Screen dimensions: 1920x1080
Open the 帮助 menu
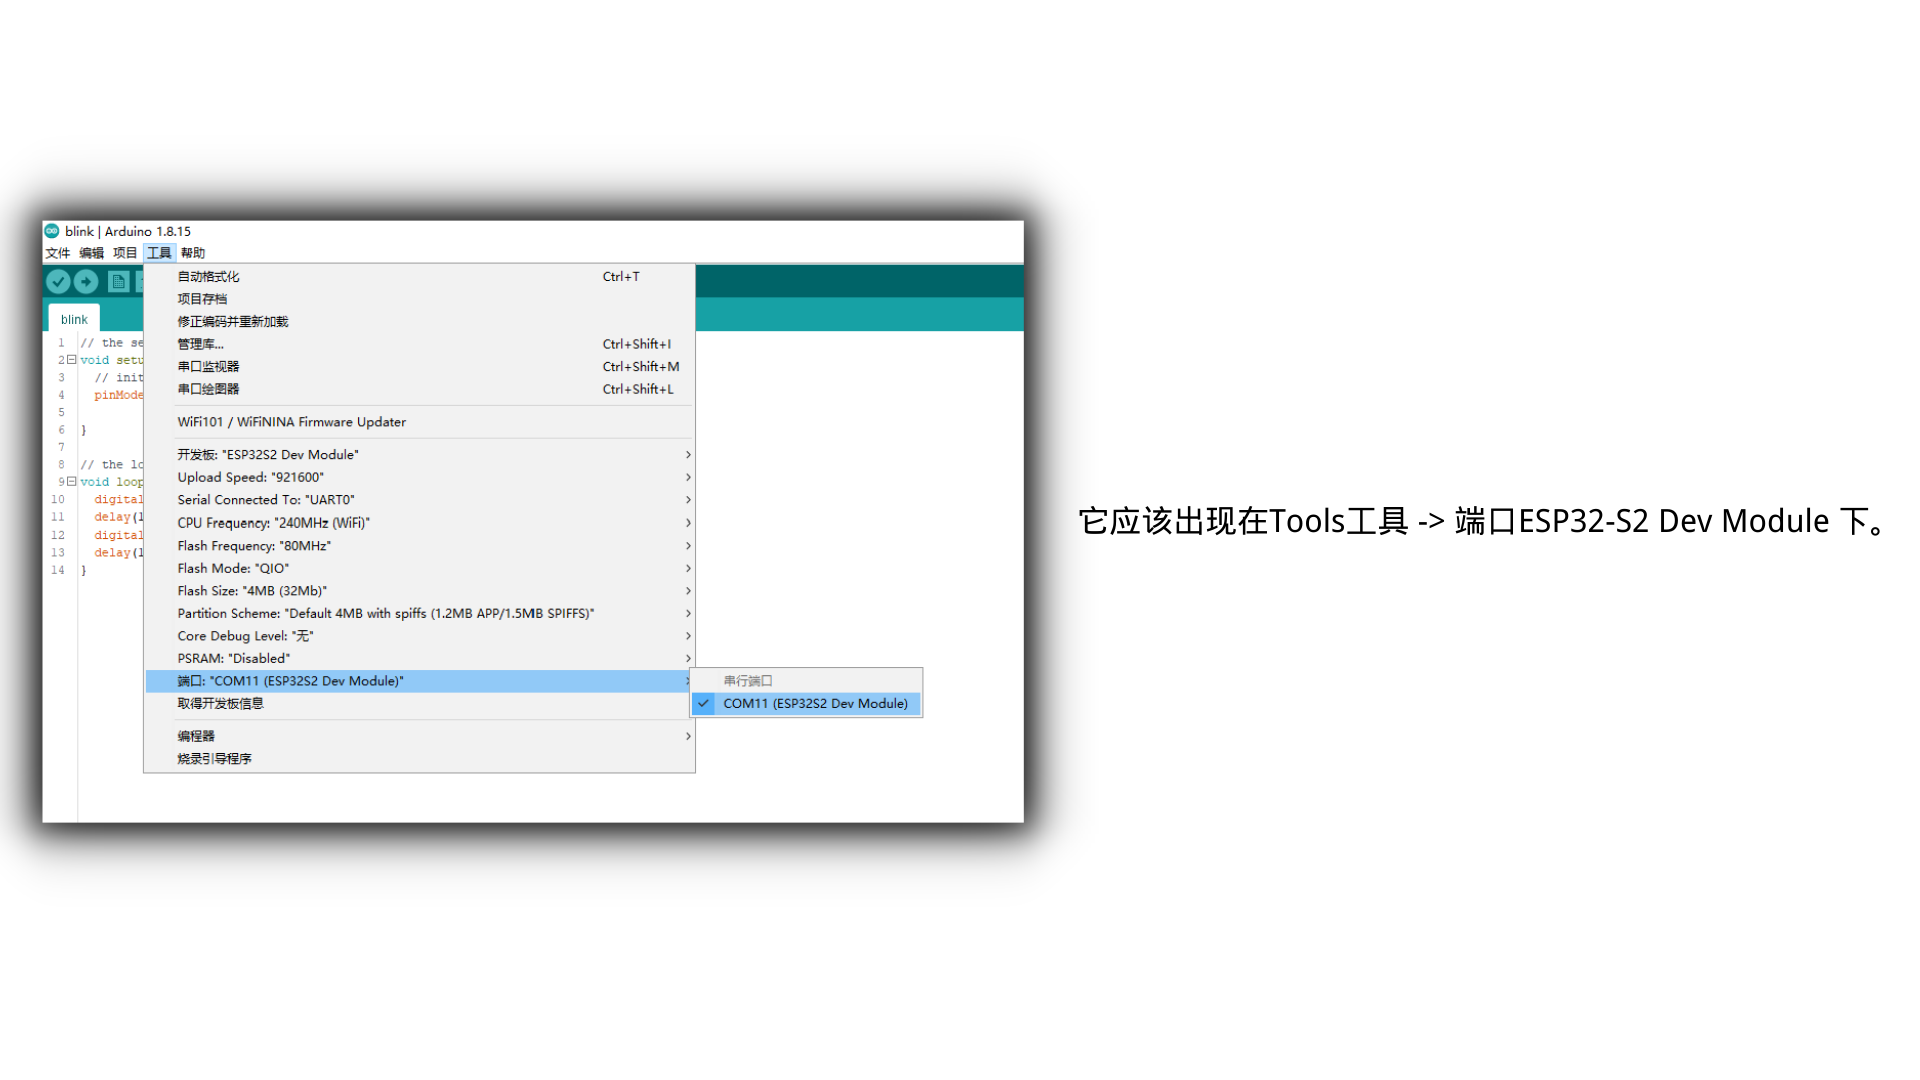click(193, 253)
